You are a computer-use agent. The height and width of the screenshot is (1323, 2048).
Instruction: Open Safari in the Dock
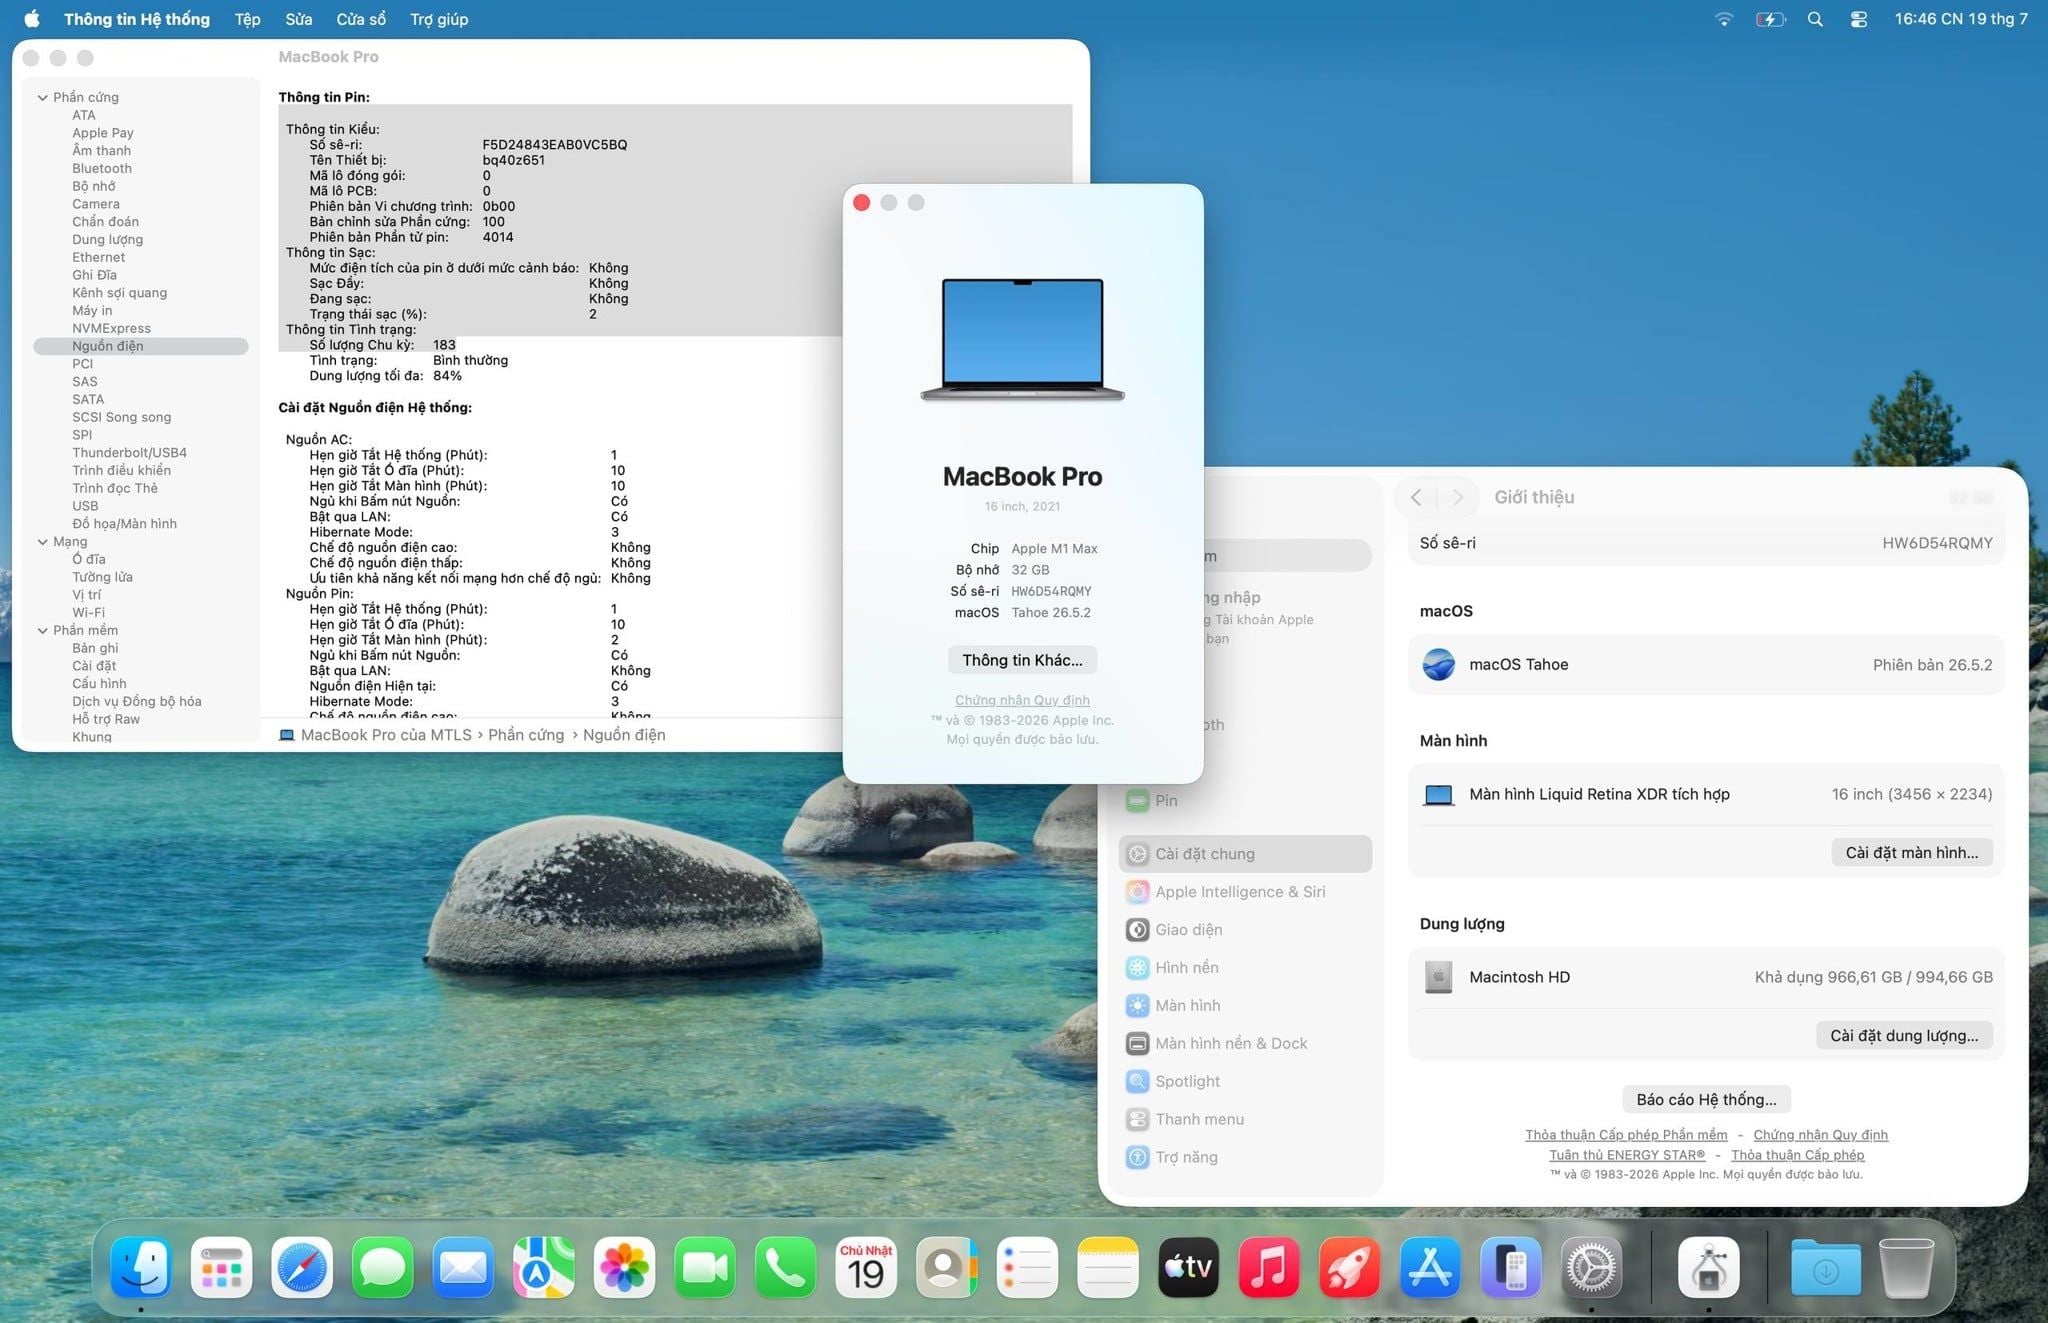302,1267
